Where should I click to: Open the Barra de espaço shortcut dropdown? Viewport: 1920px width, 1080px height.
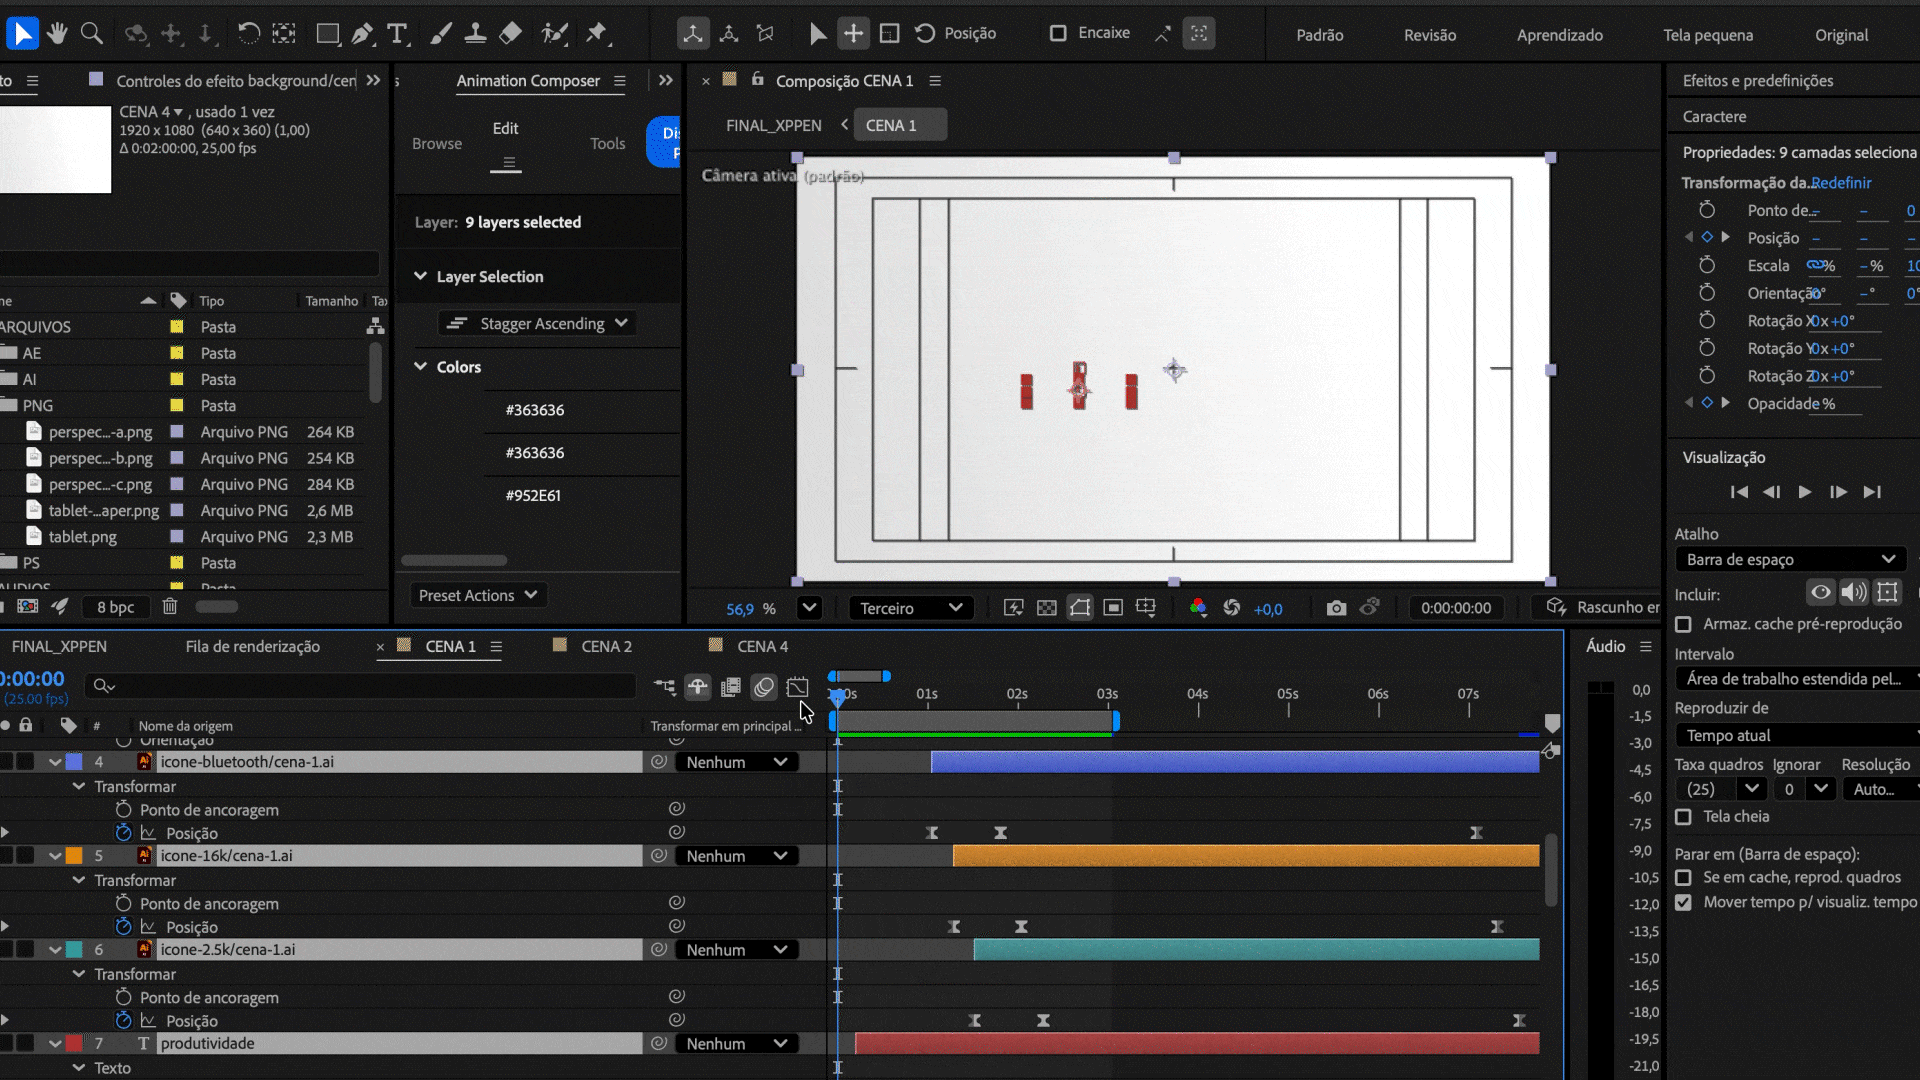pos(1790,559)
